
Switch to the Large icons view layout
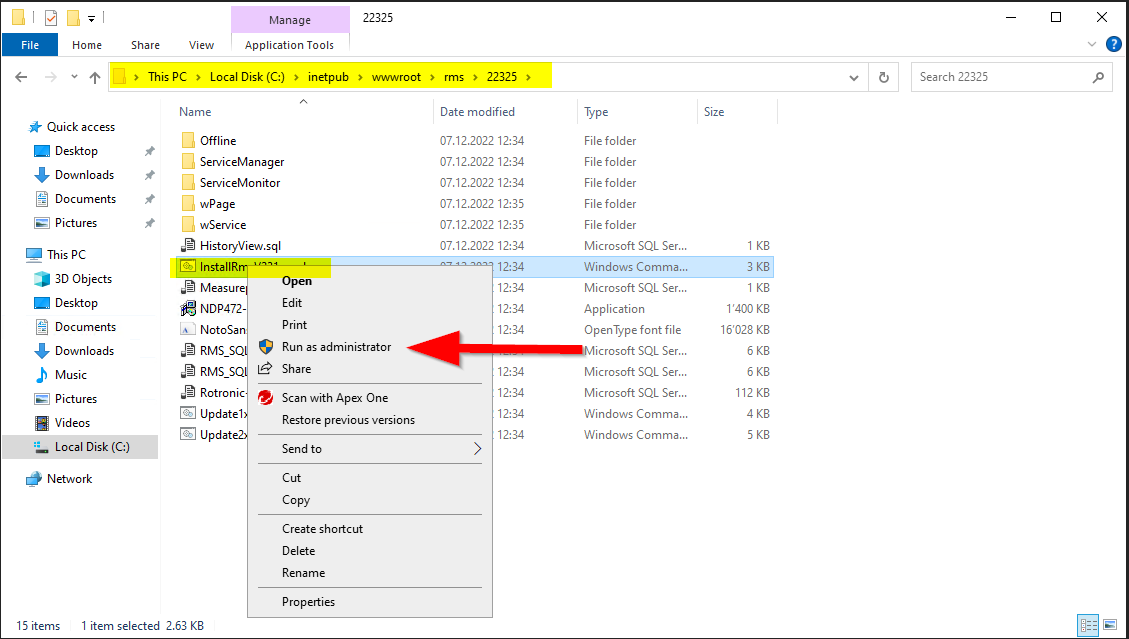1109,625
